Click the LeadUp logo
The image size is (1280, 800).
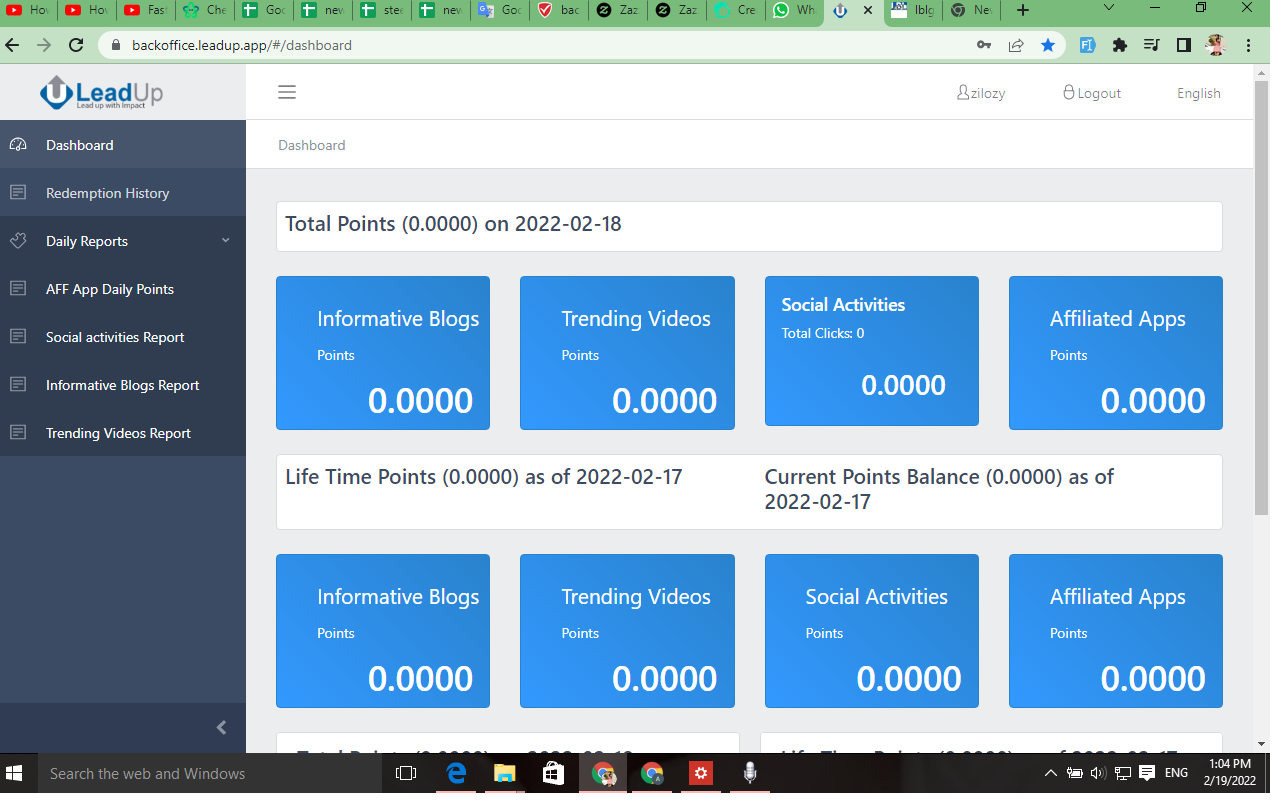coord(101,93)
